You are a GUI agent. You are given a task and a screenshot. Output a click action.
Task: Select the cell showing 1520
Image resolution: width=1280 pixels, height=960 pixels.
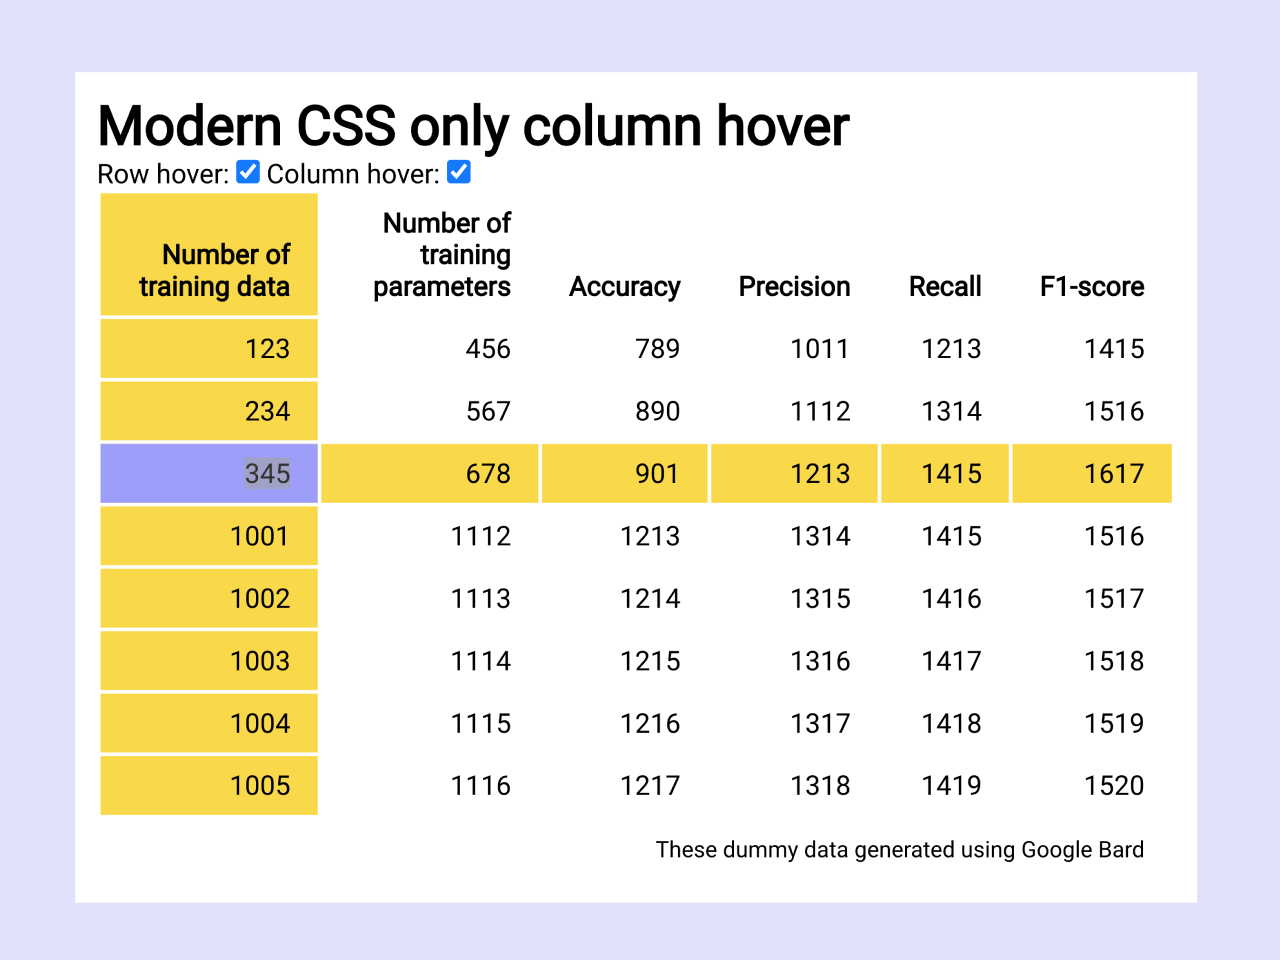point(1114,785)
